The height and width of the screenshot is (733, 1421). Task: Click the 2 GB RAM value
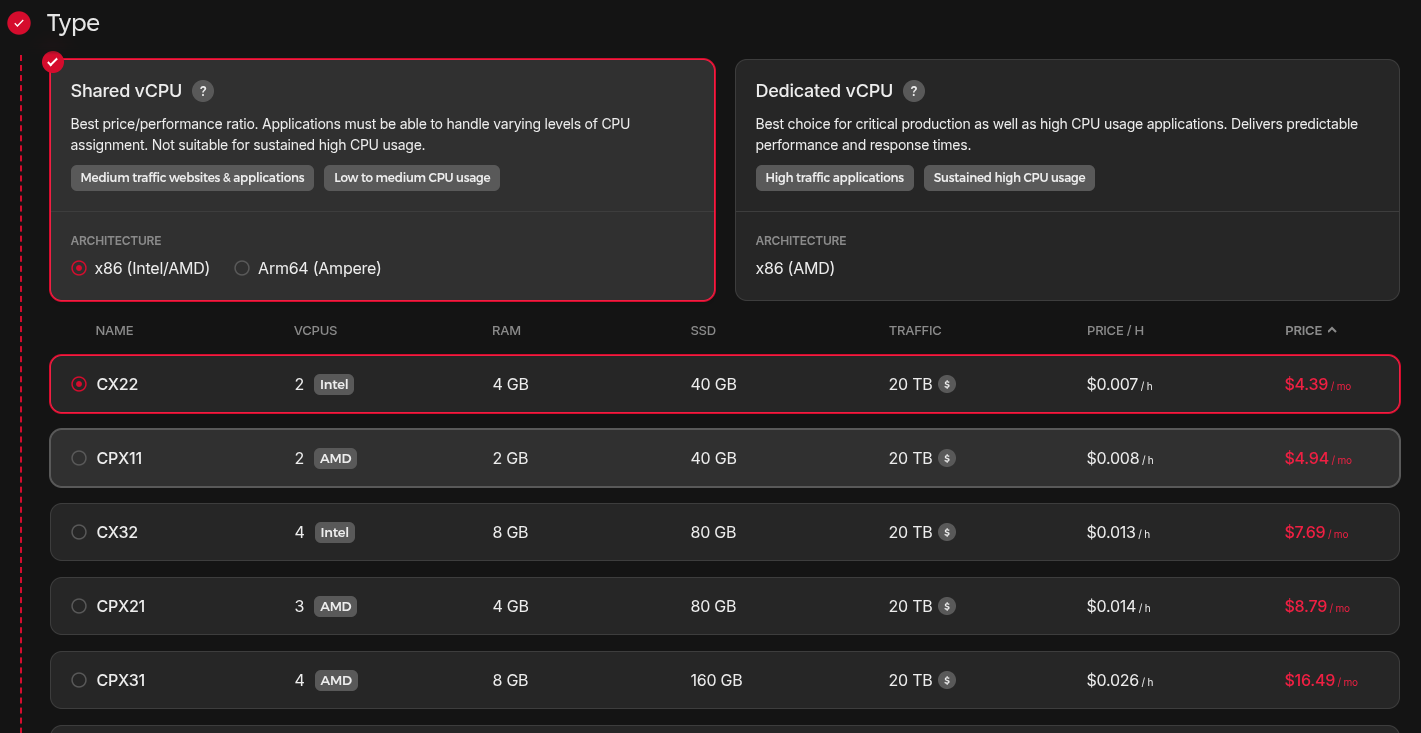[510, 458]
